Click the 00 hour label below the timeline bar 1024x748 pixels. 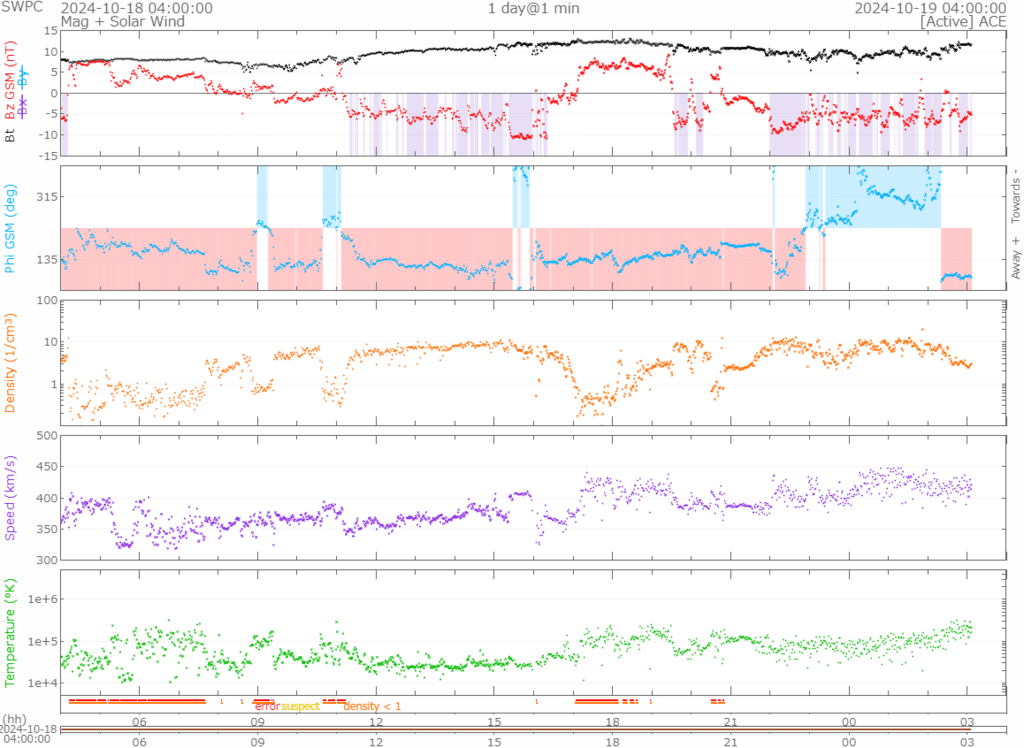tap(849, 741)
